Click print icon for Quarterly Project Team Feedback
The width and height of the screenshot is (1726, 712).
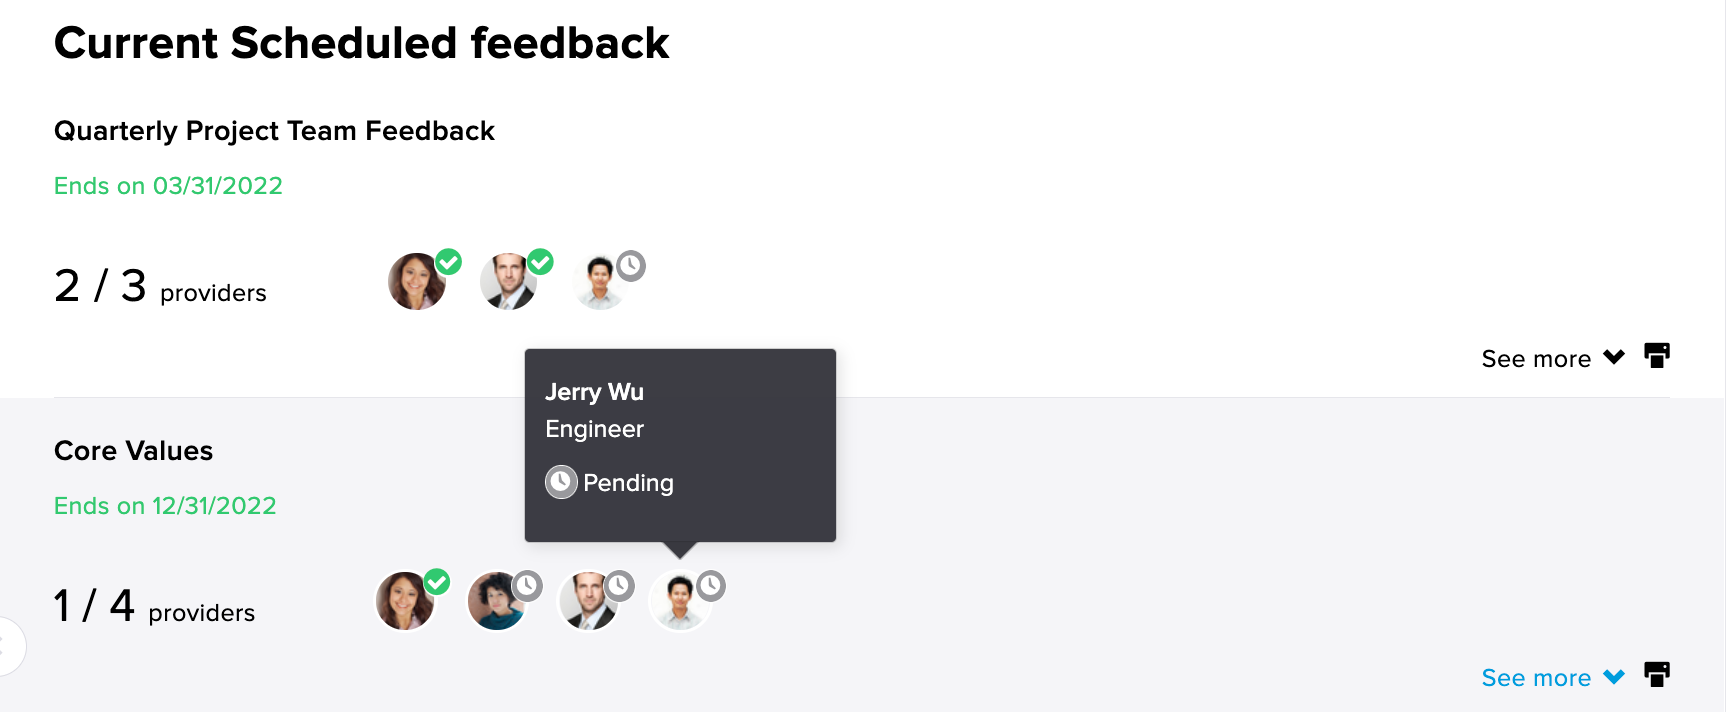pos(1657,356)
